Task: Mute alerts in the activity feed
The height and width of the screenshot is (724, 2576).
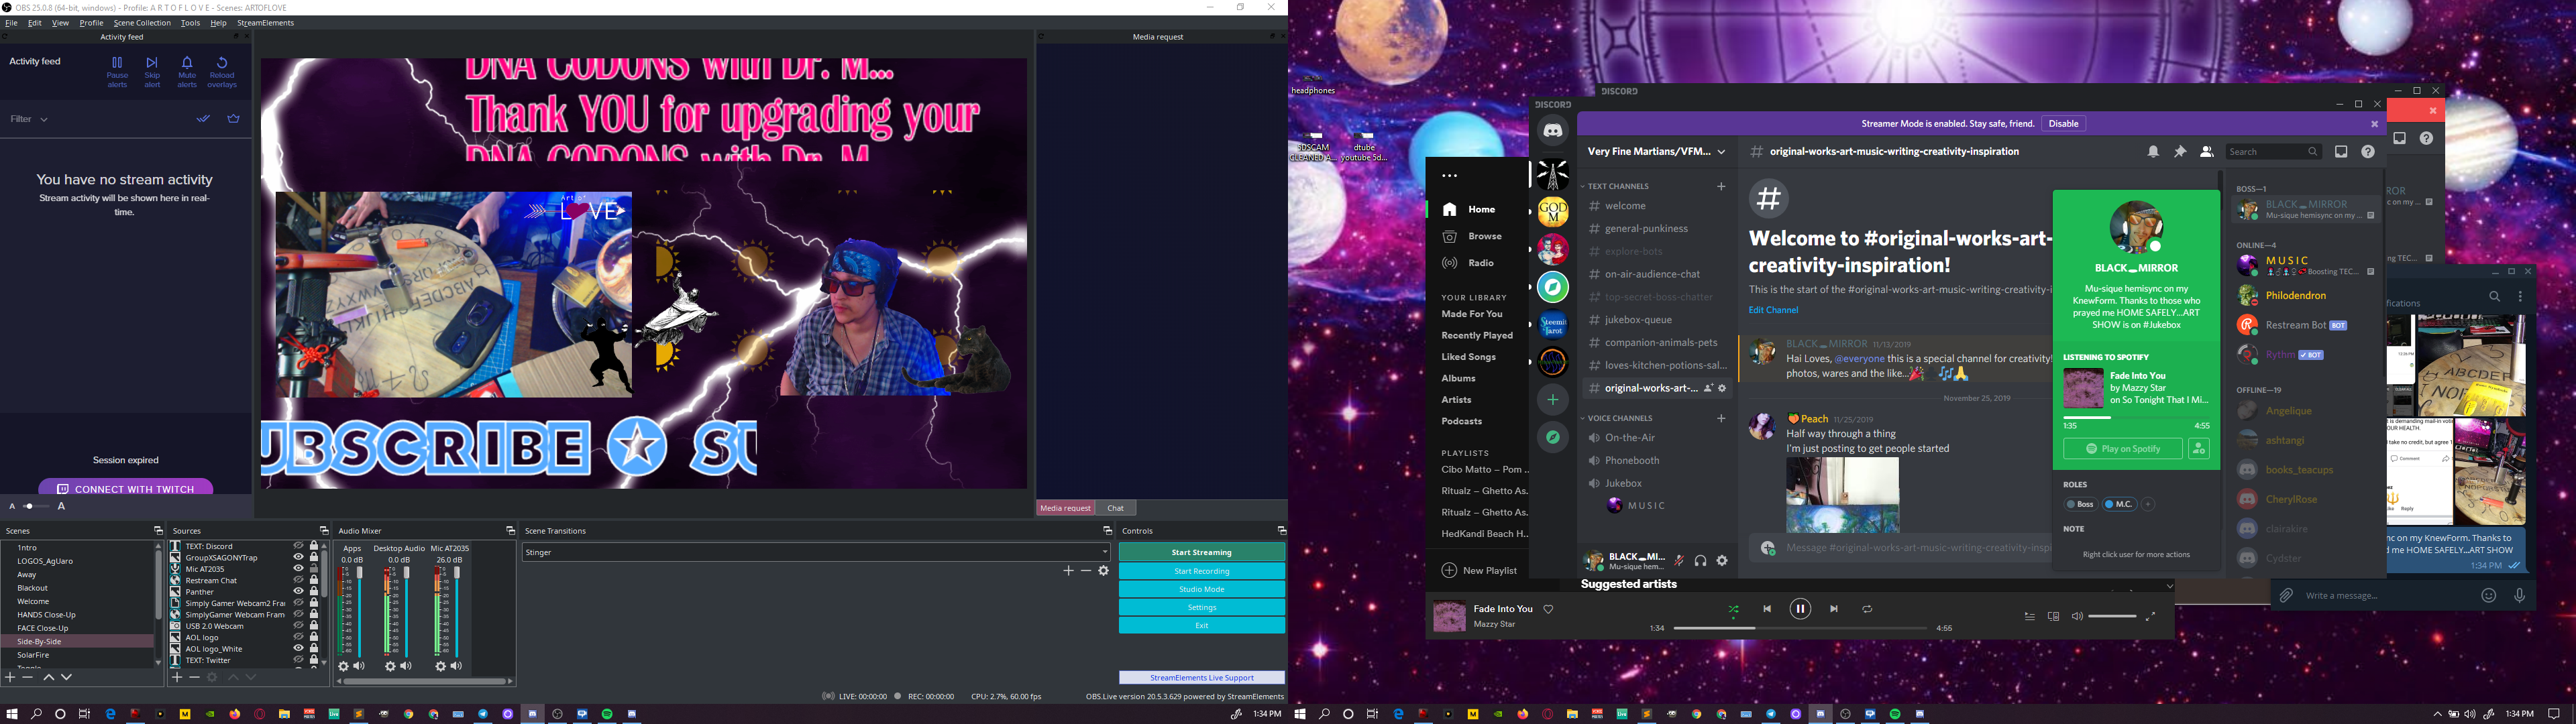Action: click(187, 72)
